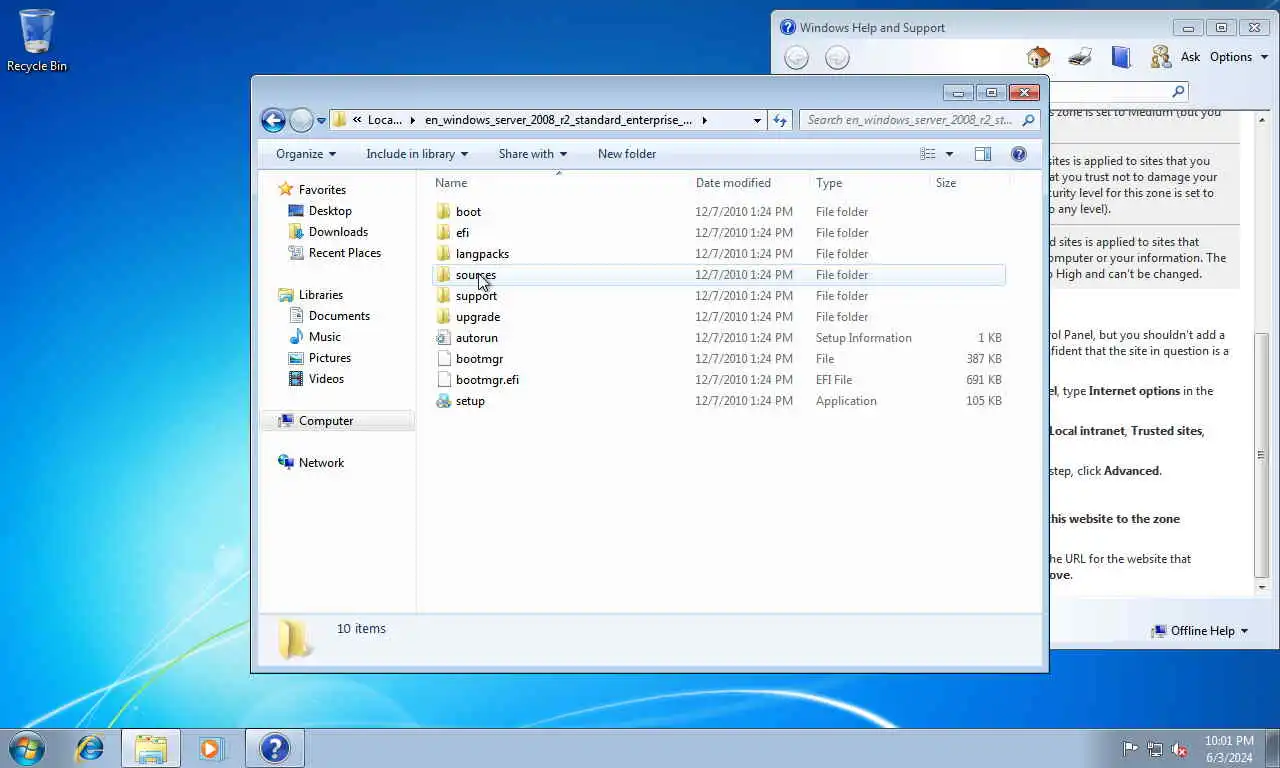Change view with the view icon
This screenshot has height=768, width=1280.
928,154
